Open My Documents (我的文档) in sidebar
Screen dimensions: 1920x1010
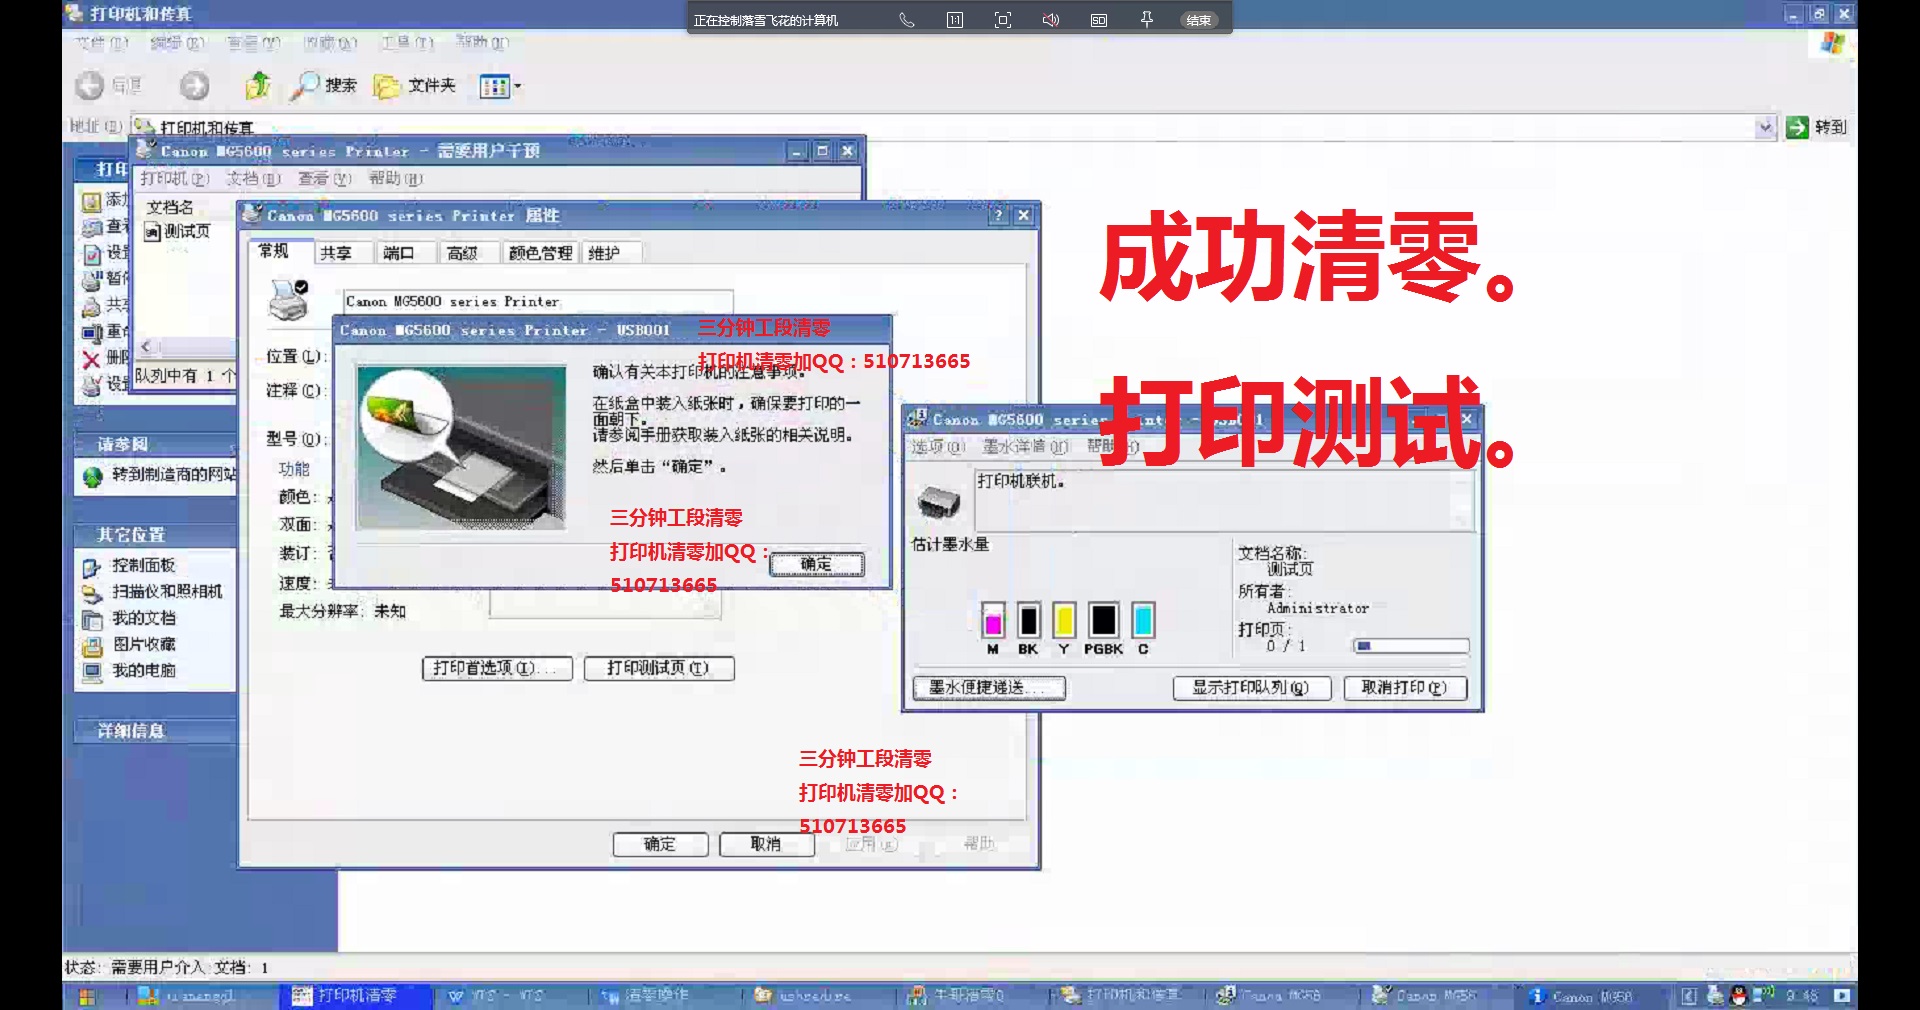(143, 619)
